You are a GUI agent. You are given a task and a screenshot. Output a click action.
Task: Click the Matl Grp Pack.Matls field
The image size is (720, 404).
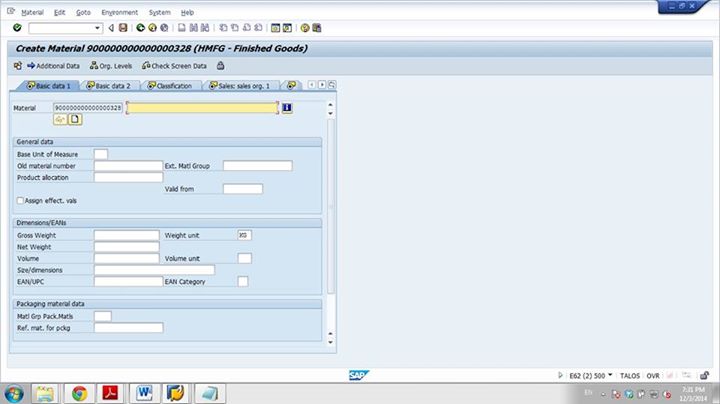pyautogui.click(x=102, y=316)
